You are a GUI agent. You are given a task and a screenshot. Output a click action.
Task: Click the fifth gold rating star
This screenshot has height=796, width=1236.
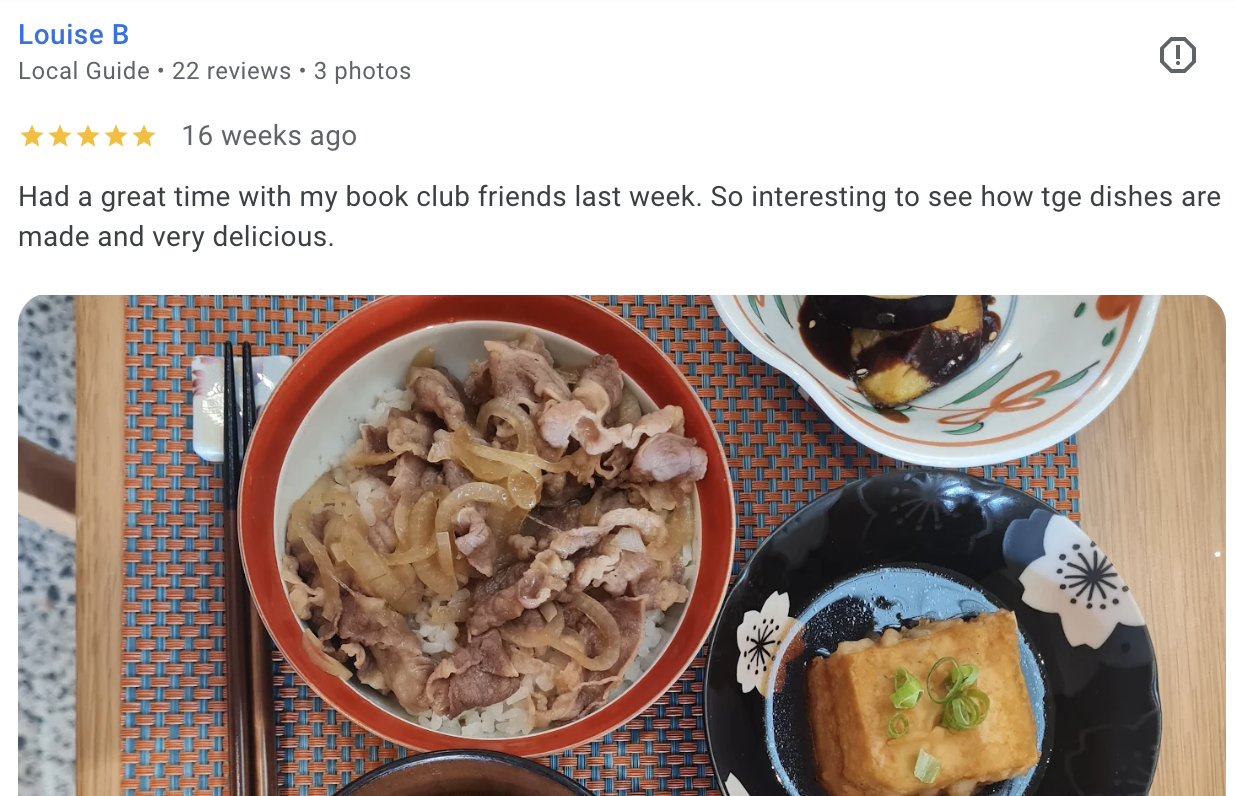coord(144,136)
